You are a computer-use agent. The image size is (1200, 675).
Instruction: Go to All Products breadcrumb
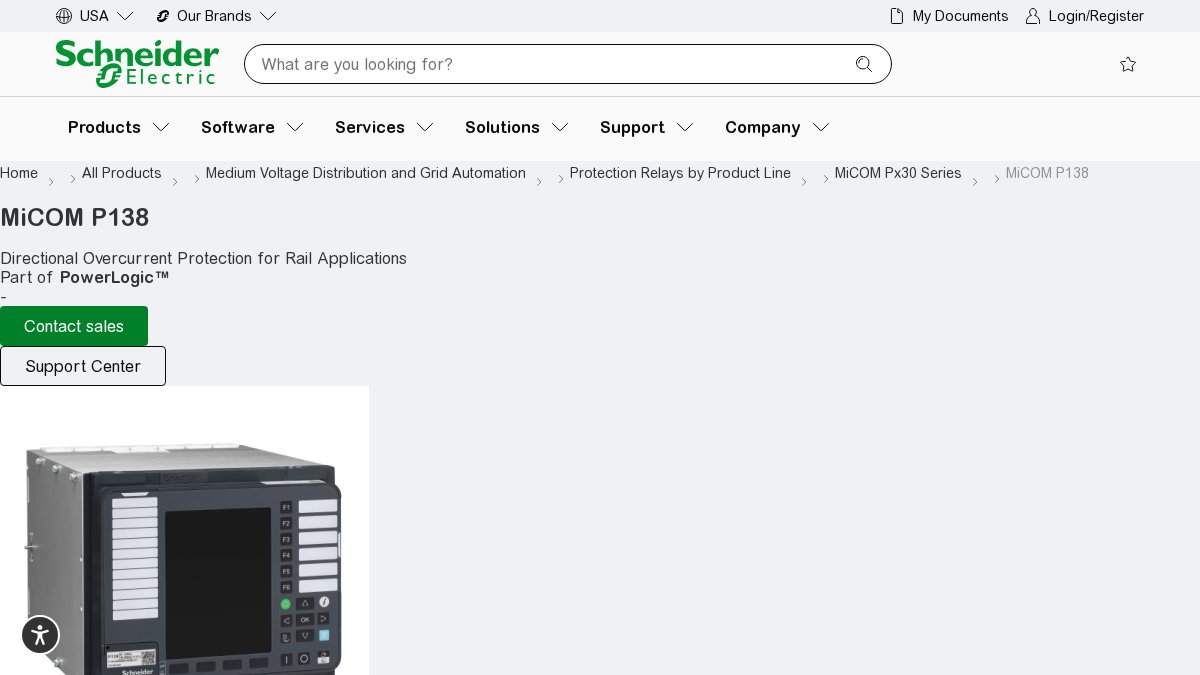click(x=122, y=173)
